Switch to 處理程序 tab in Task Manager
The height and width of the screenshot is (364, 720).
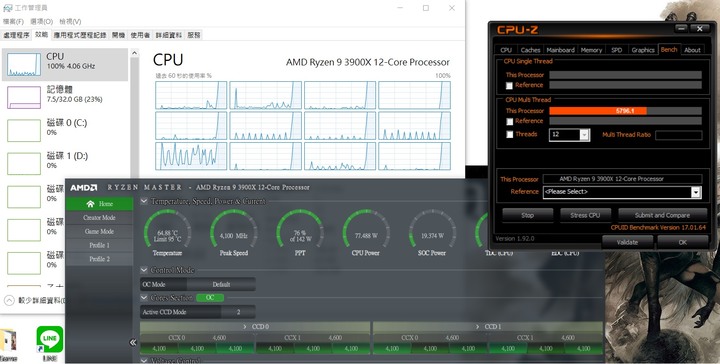tap(17, 35)
